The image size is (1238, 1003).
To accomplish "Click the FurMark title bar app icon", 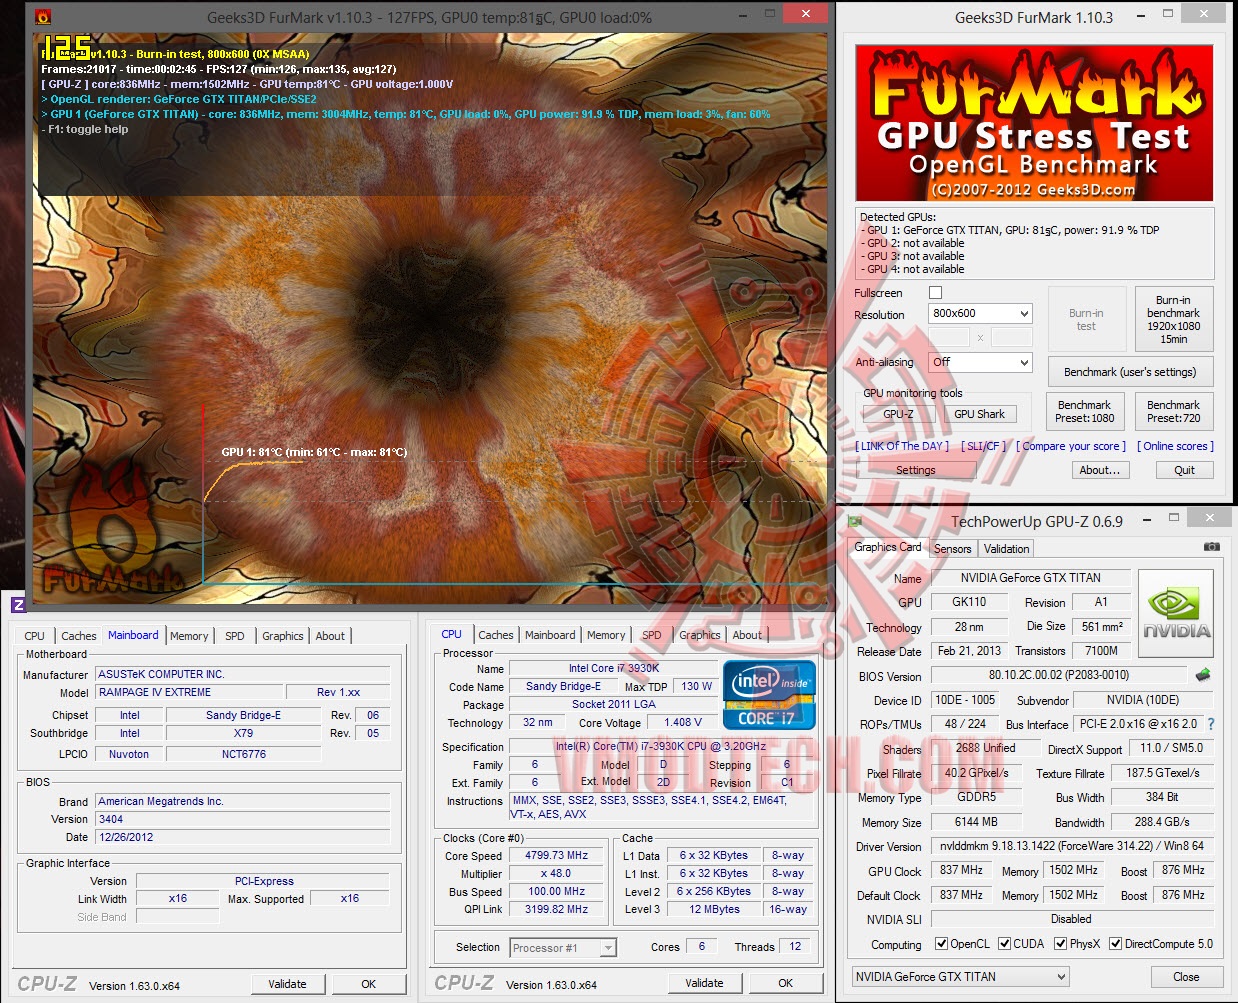I will coord(42,17).
